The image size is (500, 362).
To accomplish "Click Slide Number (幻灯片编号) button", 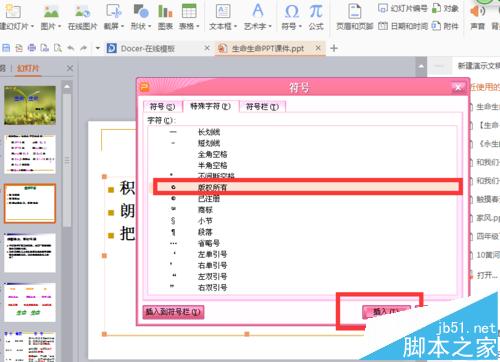I will [x=402, y=8].
